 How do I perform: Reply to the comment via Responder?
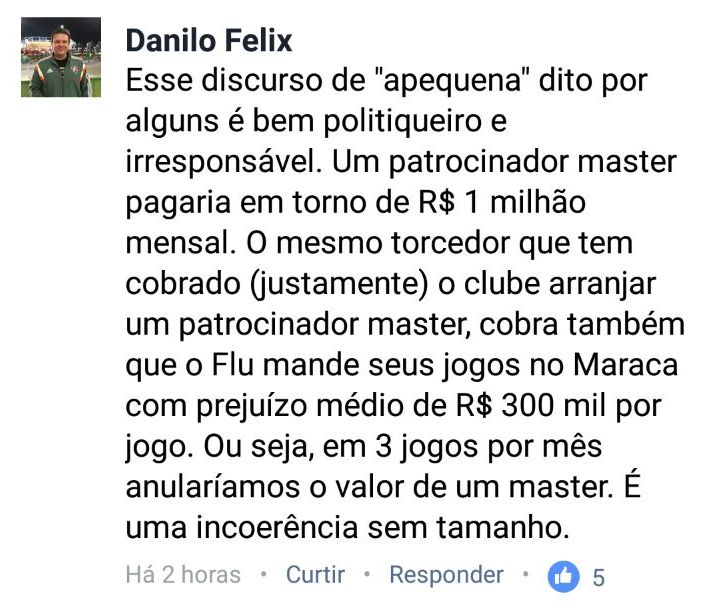446,574
